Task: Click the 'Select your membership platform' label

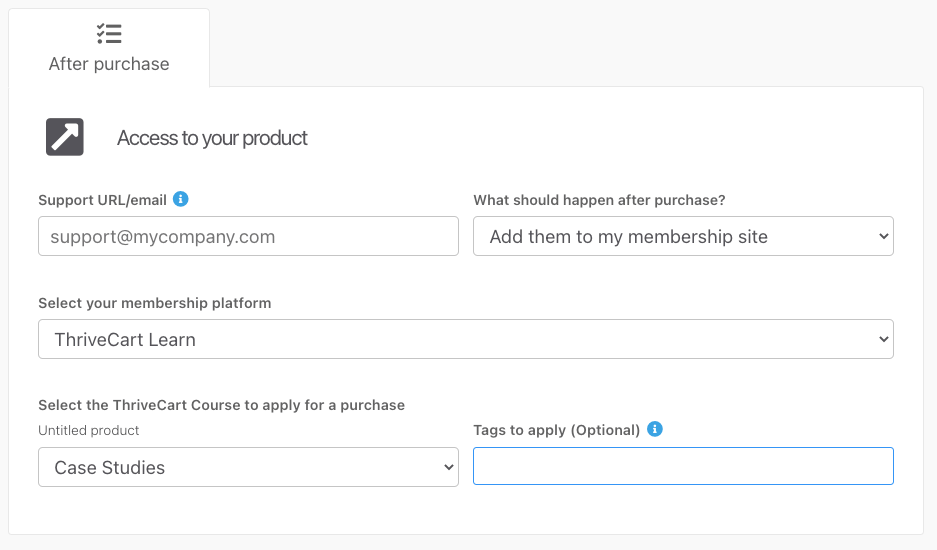Action: (x=155, y=303)
